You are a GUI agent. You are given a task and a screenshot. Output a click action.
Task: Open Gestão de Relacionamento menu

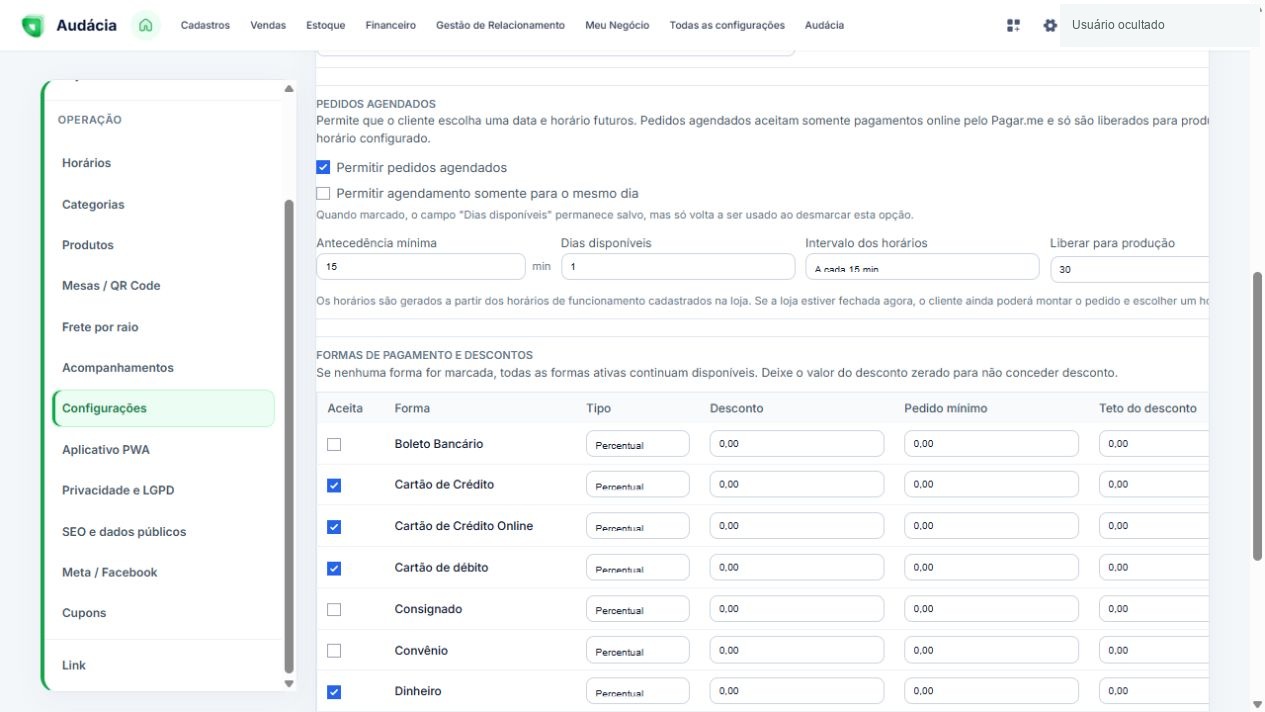[500, 25]
